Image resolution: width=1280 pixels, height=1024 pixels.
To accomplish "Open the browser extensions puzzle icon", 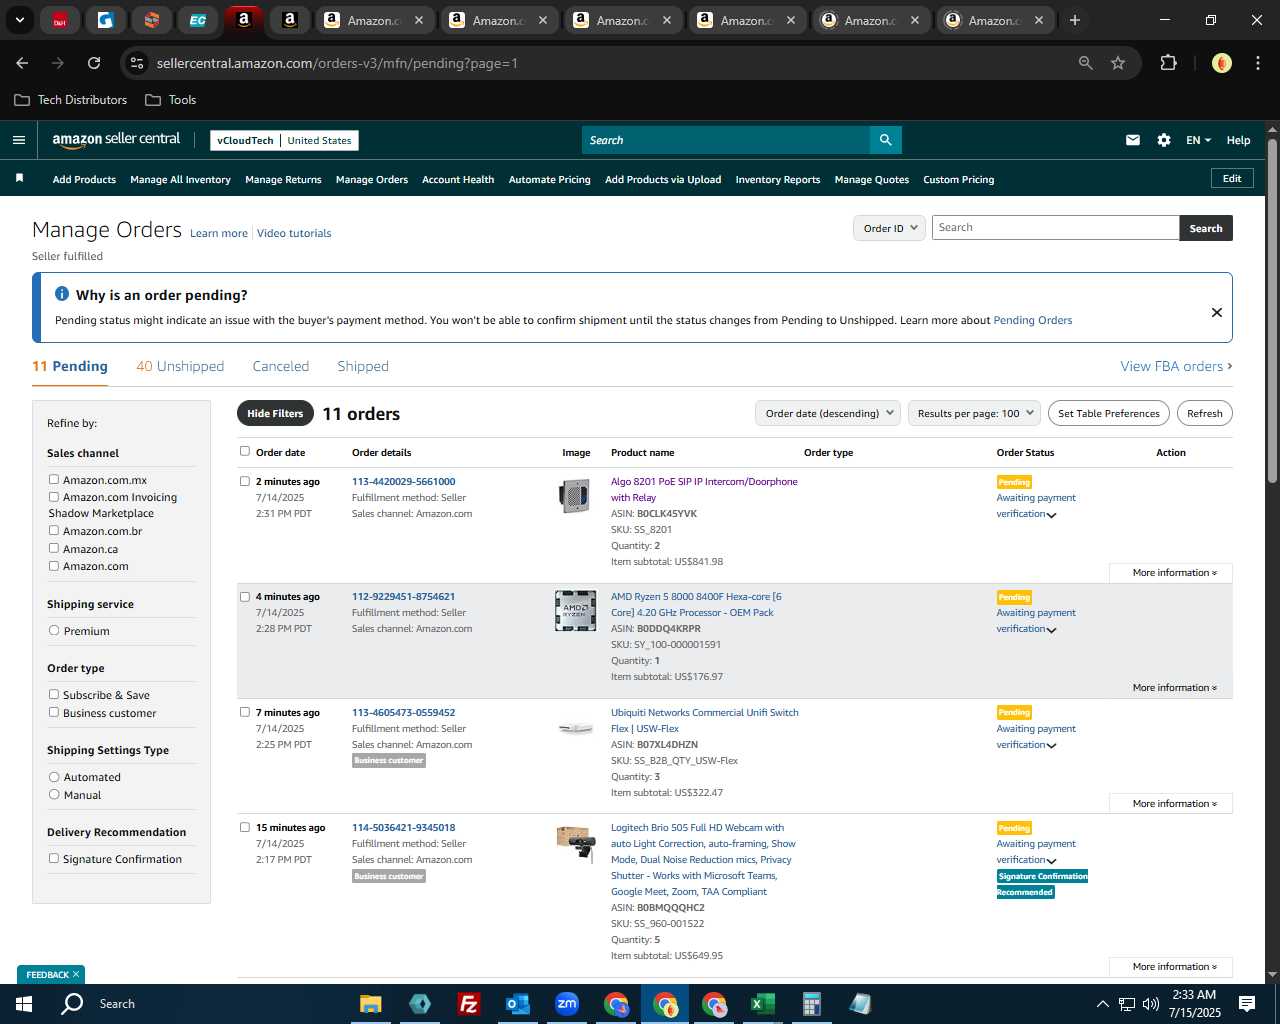I will (1168, 63).
